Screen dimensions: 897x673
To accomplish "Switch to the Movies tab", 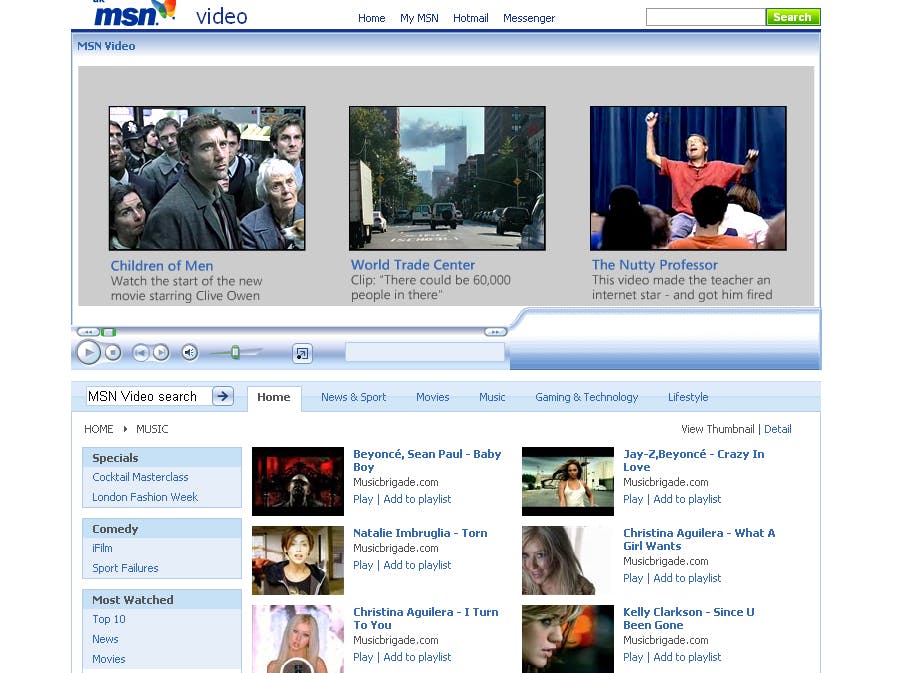I will 432,397.
